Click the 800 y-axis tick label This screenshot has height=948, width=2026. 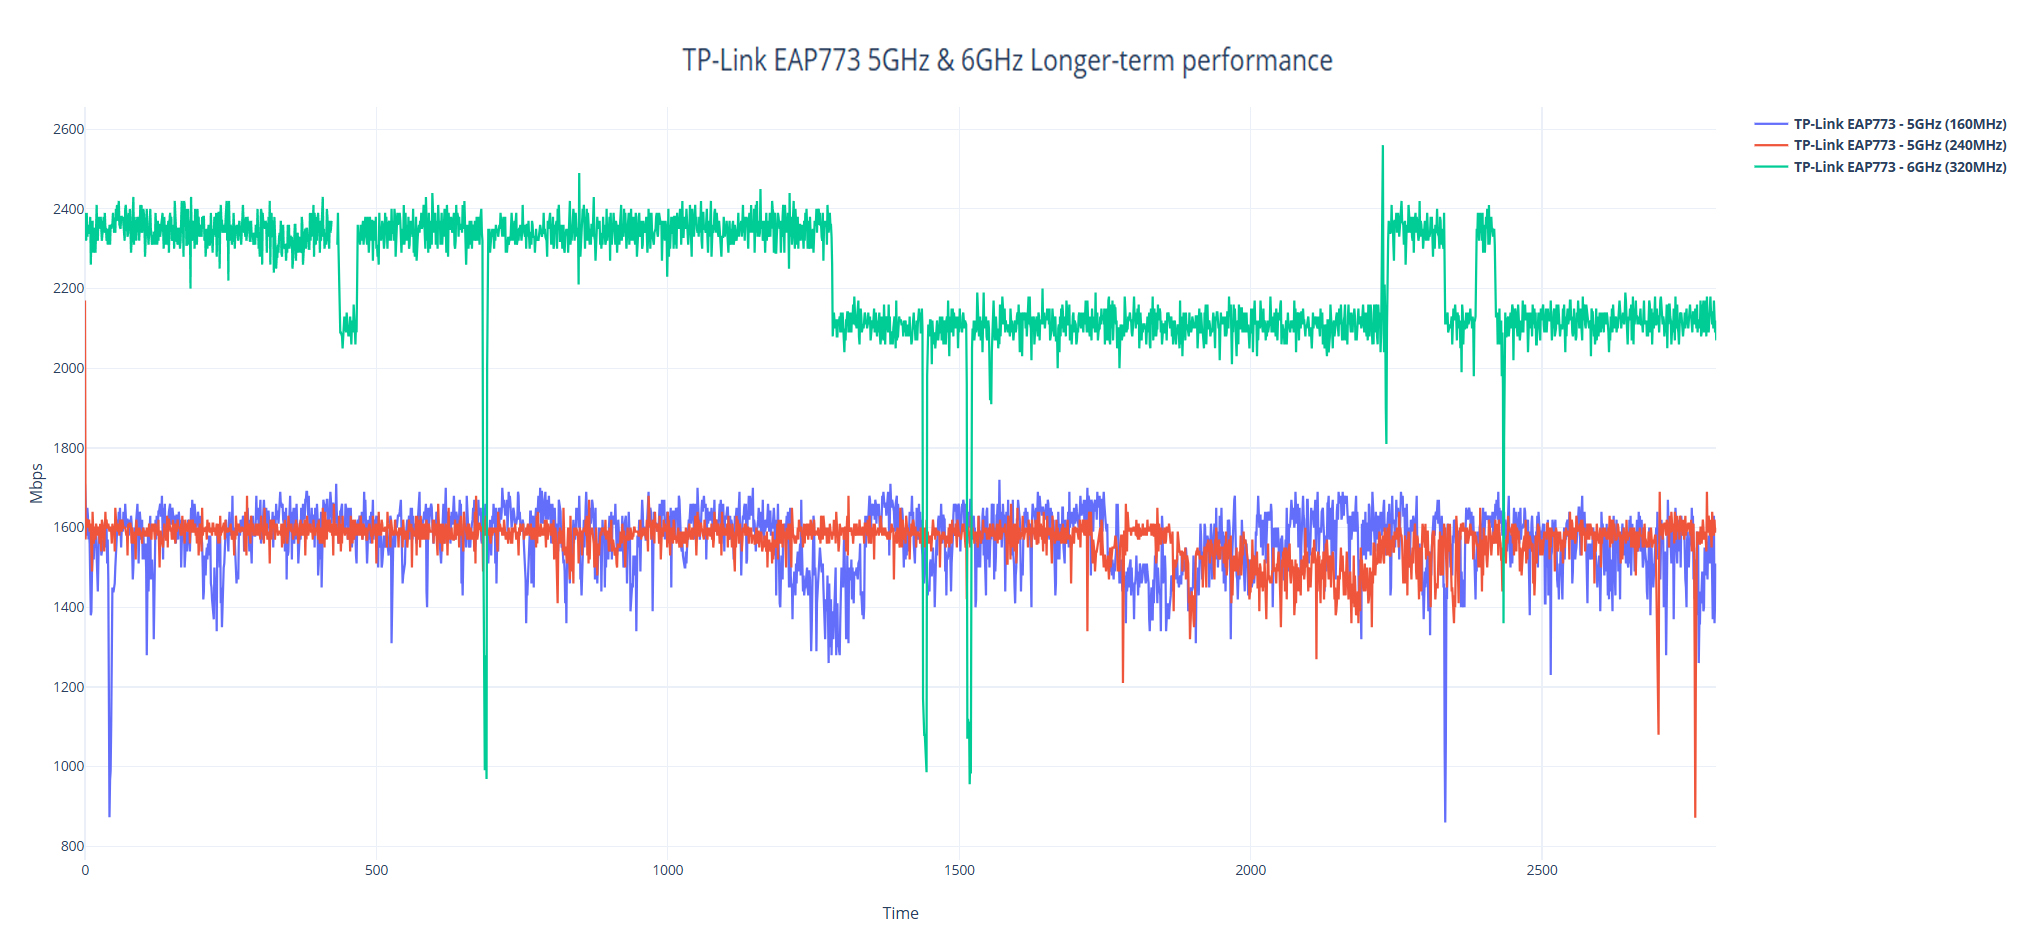tap(72, 846)
